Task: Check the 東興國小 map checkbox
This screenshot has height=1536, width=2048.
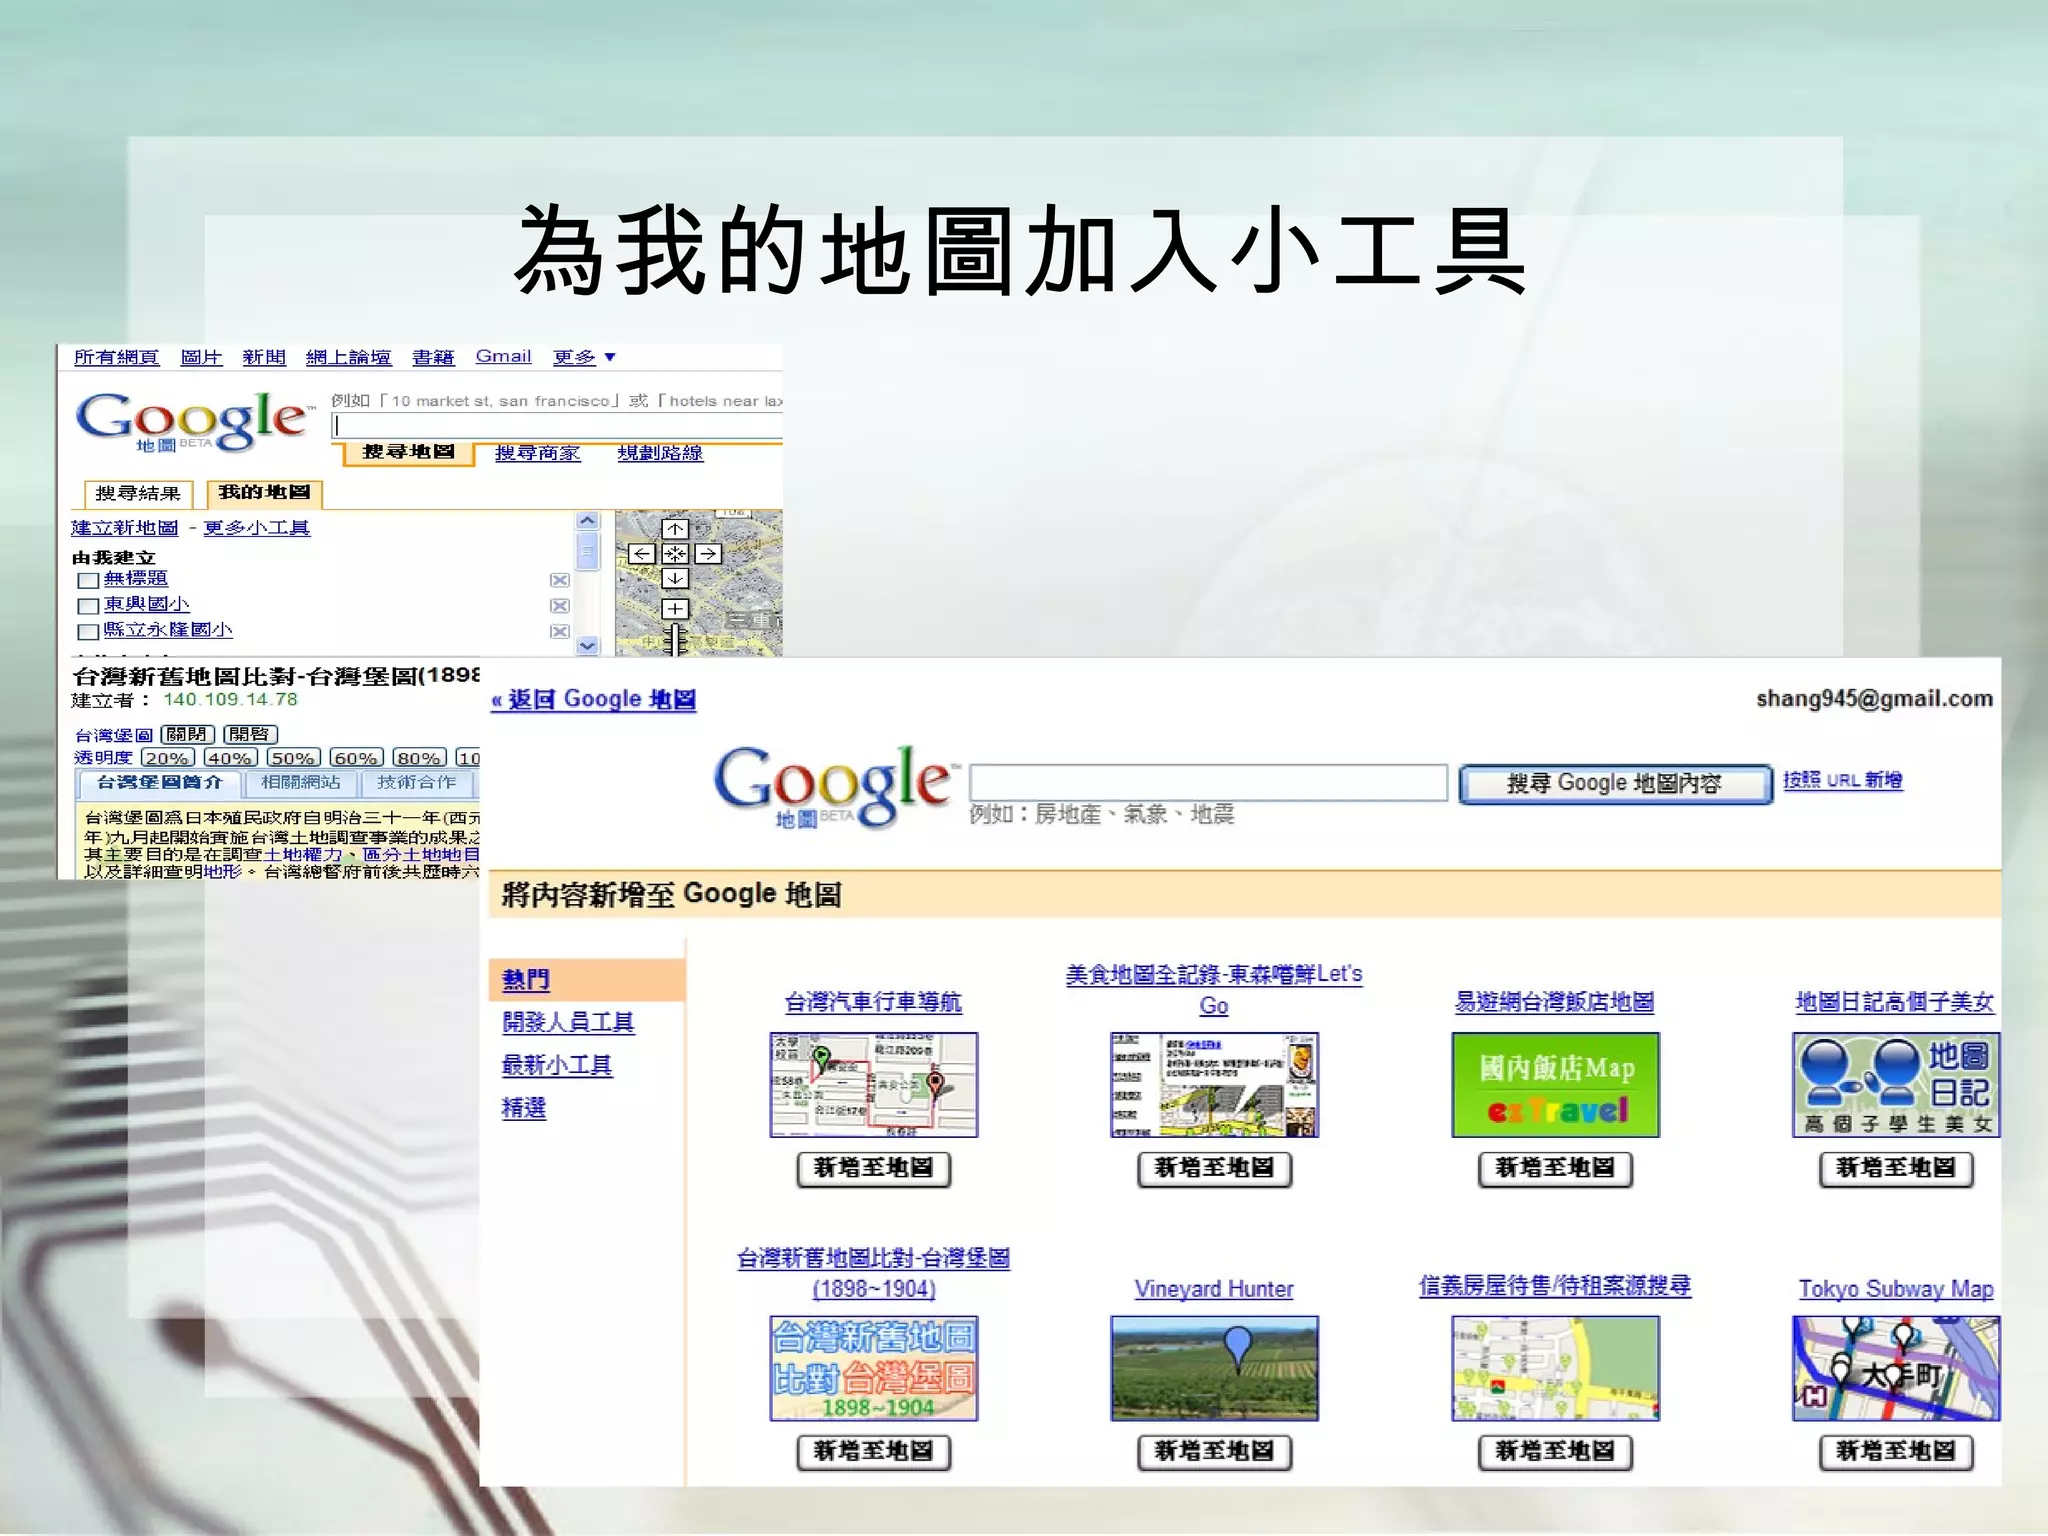Action: tap(88, 607)
